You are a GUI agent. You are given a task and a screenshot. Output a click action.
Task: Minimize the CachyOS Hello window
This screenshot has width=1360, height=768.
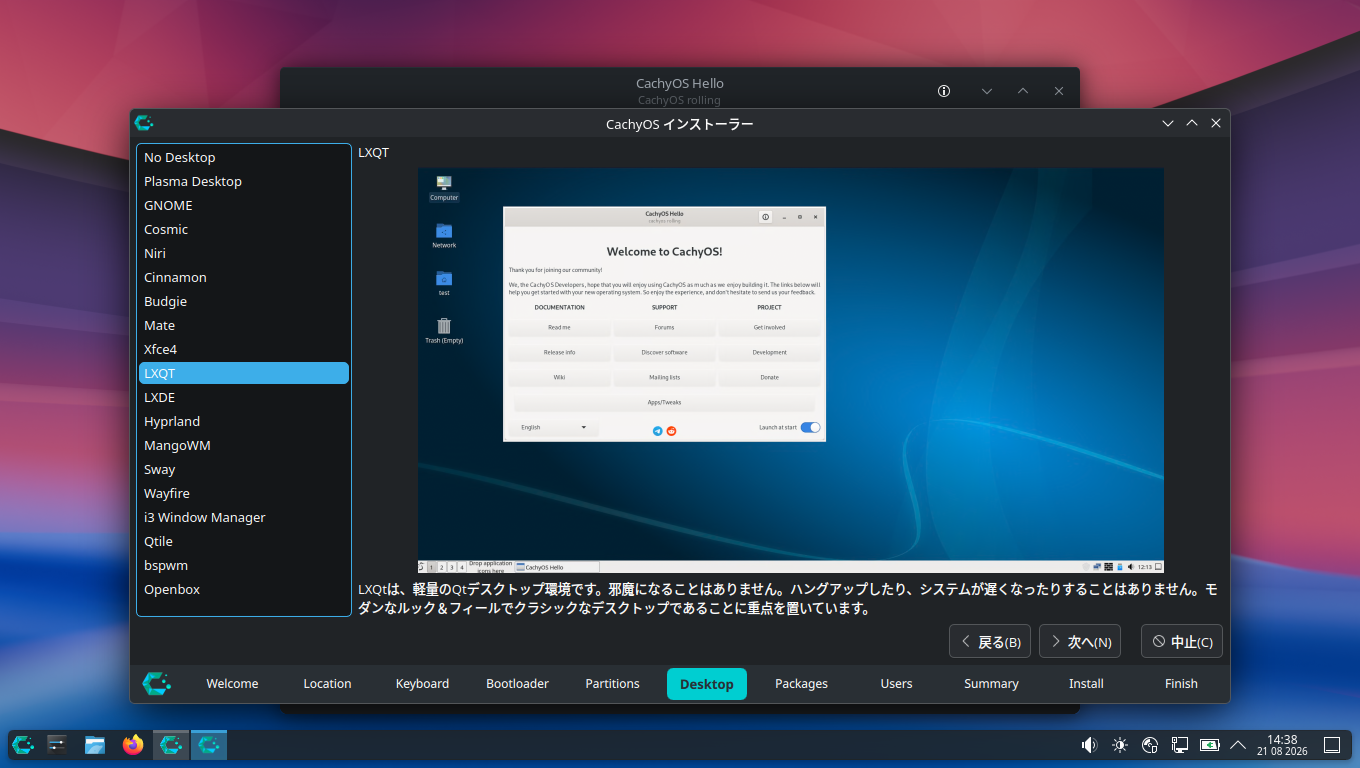pos(987,91)
